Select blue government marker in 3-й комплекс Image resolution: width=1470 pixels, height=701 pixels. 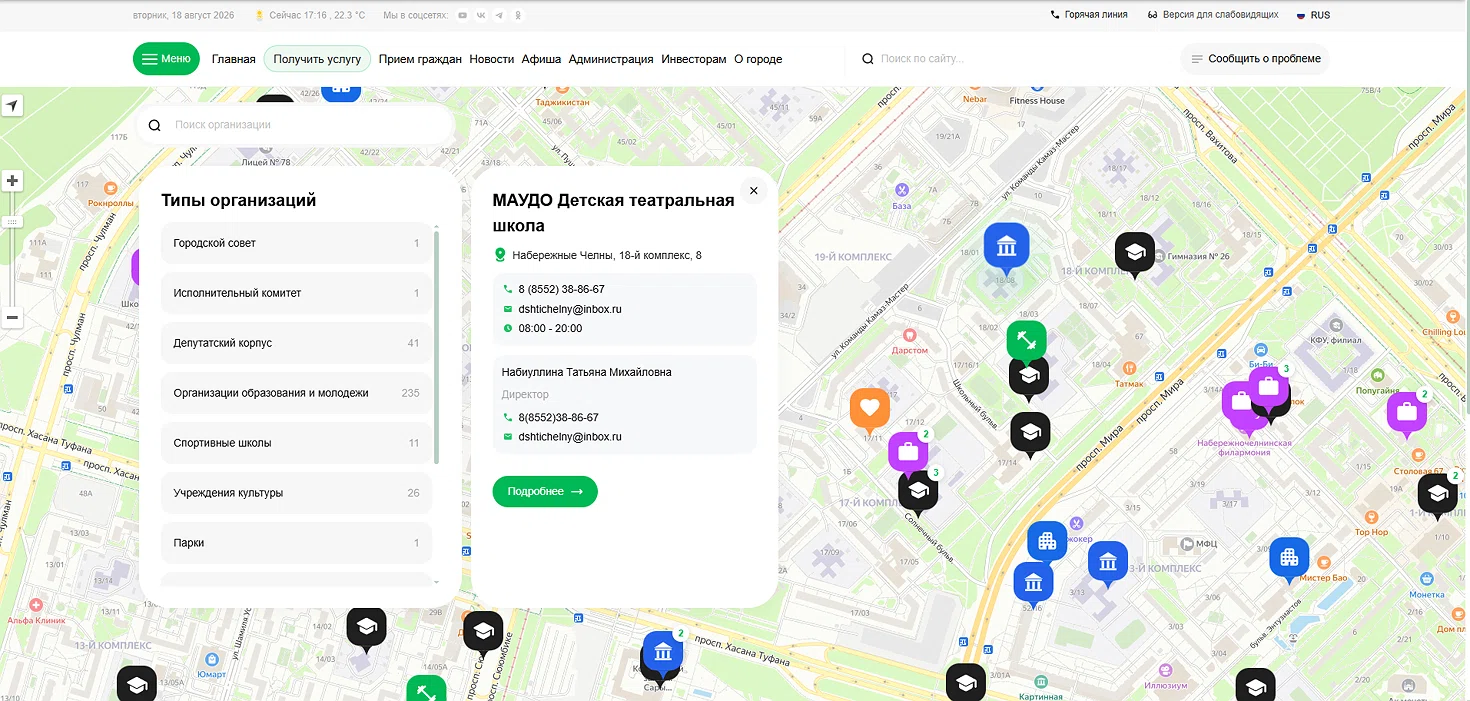tap(1108, 563)
